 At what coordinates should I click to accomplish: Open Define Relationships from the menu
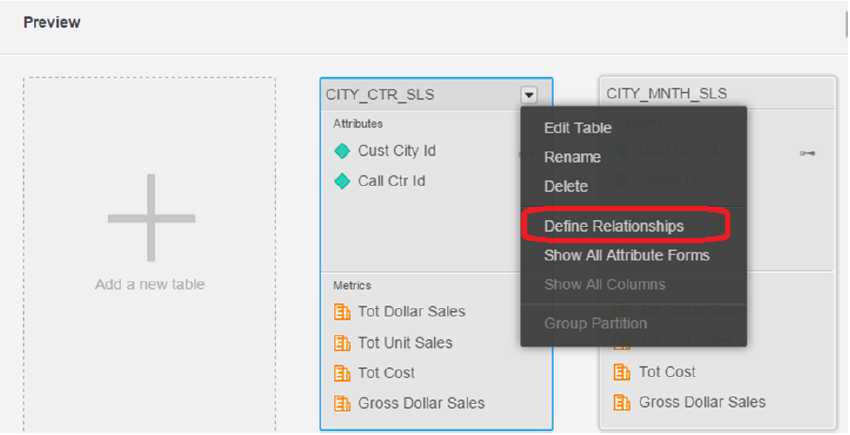tap(613, 226)
